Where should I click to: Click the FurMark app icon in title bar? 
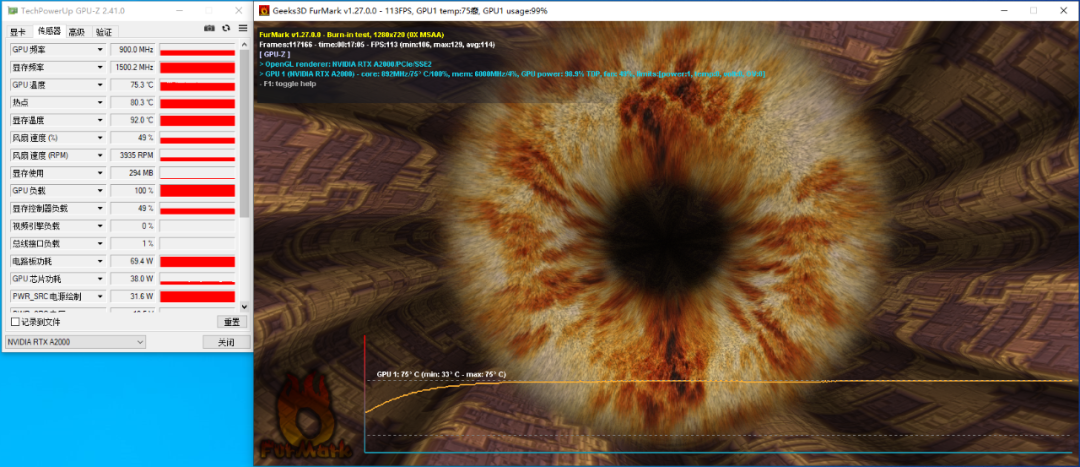coord(264,10)
